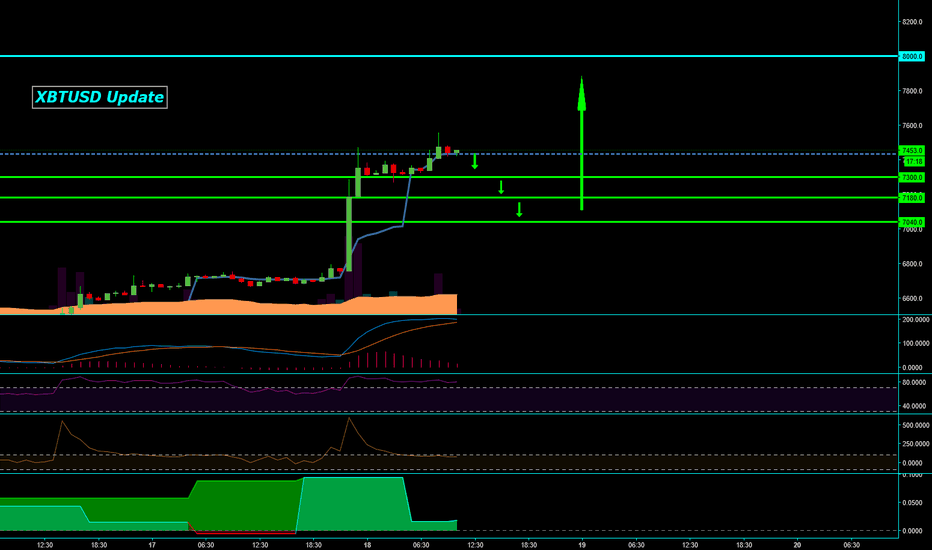The image size is (932, 550).
Task: Select the orange volume area on main chart
Action: [x=228, y=305]
